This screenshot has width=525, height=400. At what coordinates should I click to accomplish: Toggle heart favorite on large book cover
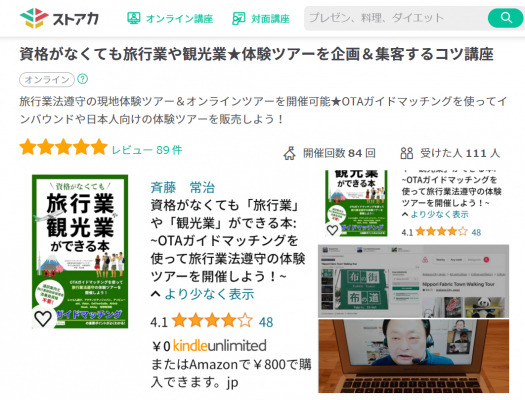[43, 318]
